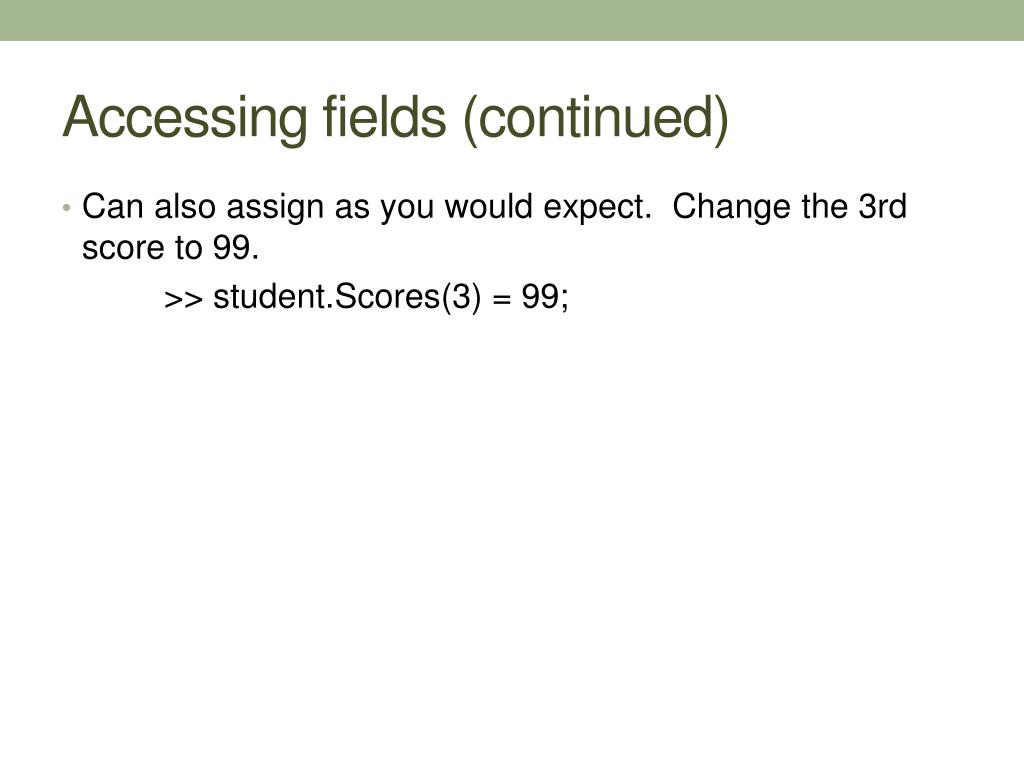1024x768 pixels.
Task: Click the word 'would' in the bullet
Action: 488,206
